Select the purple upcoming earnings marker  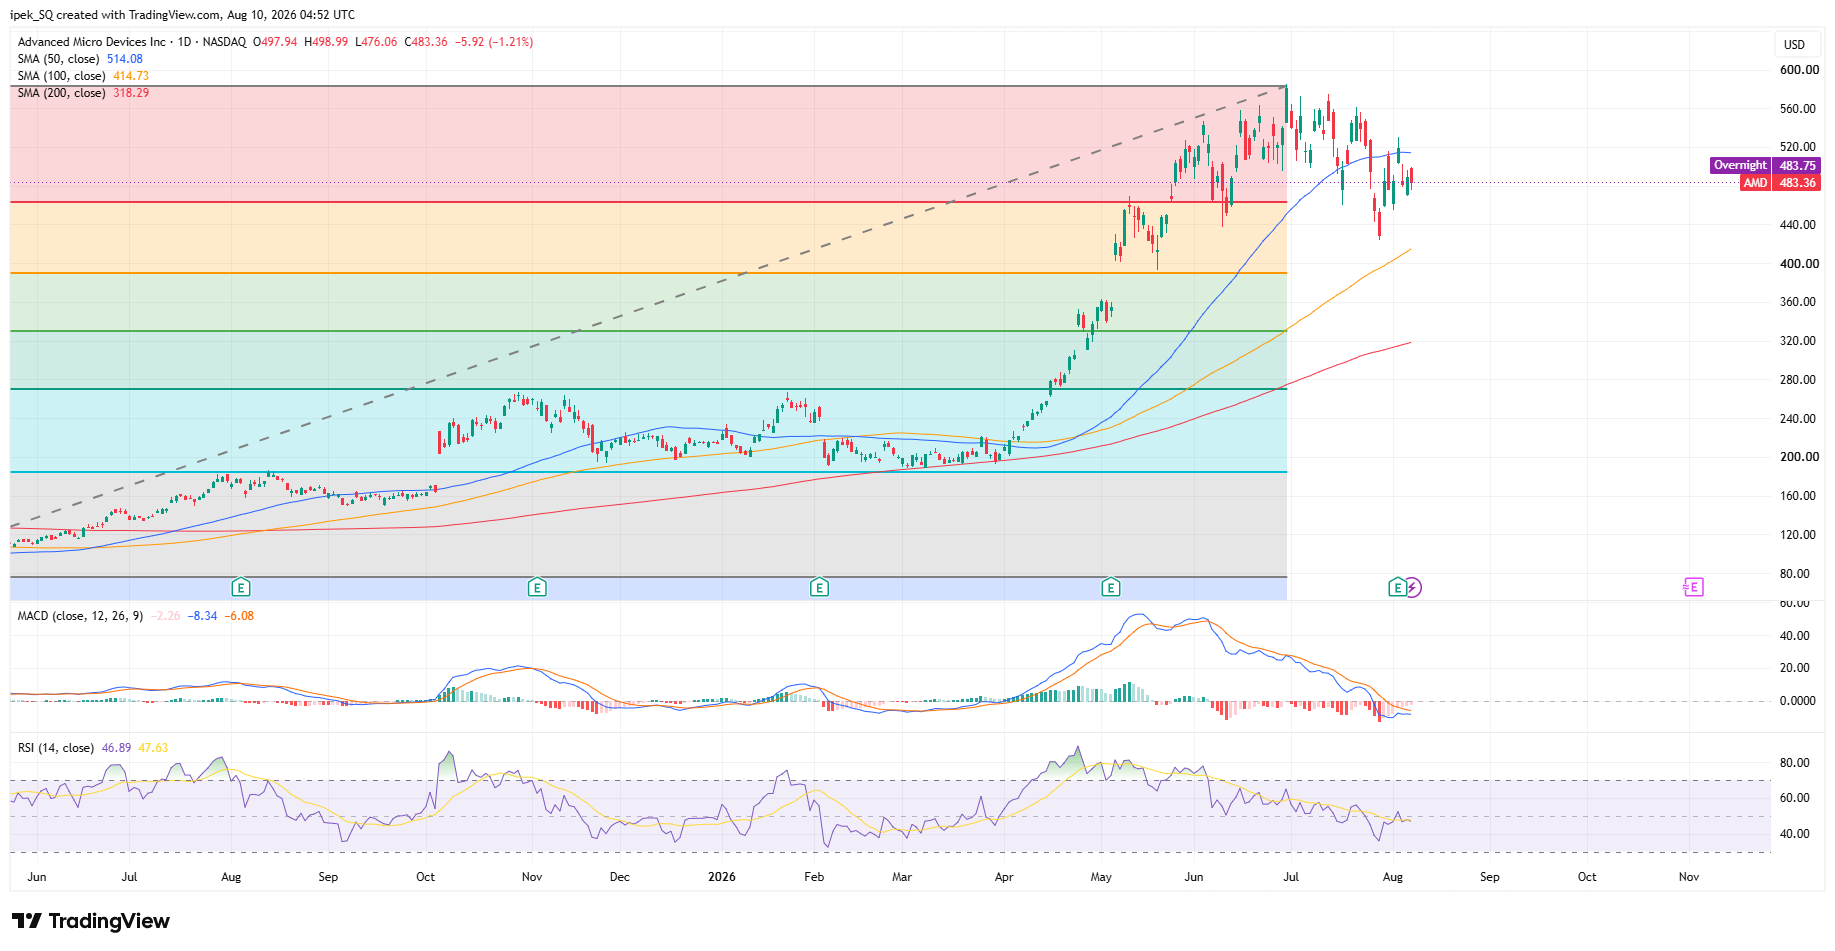point(1693,587)
